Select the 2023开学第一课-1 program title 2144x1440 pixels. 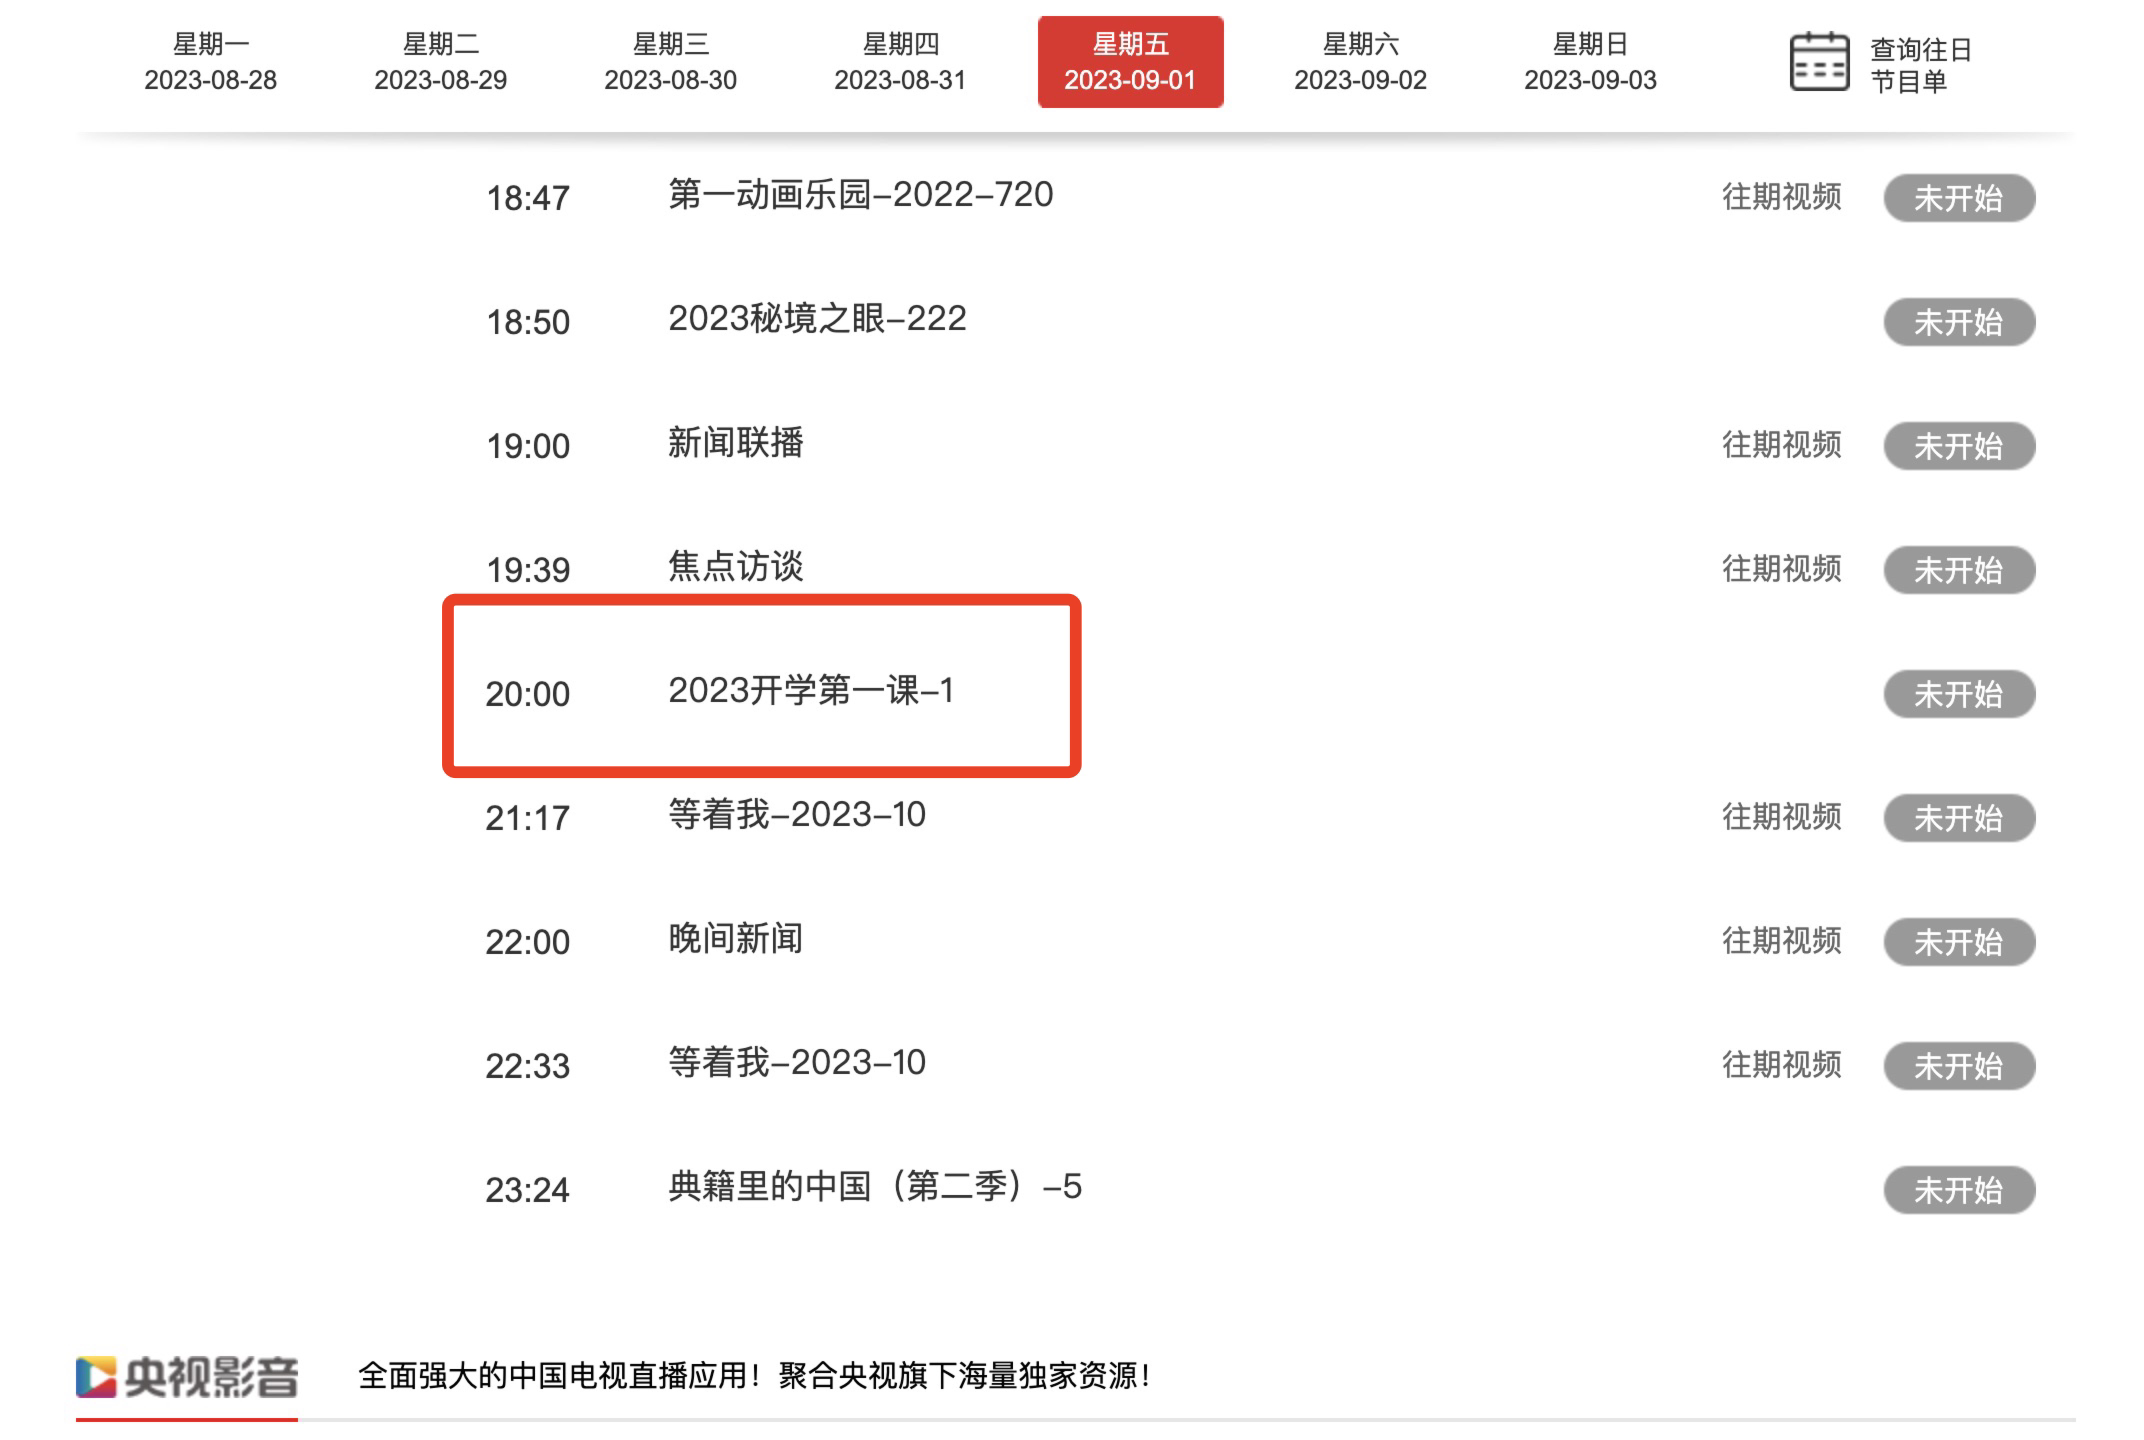pyautogui.click(x=810, y=691)
